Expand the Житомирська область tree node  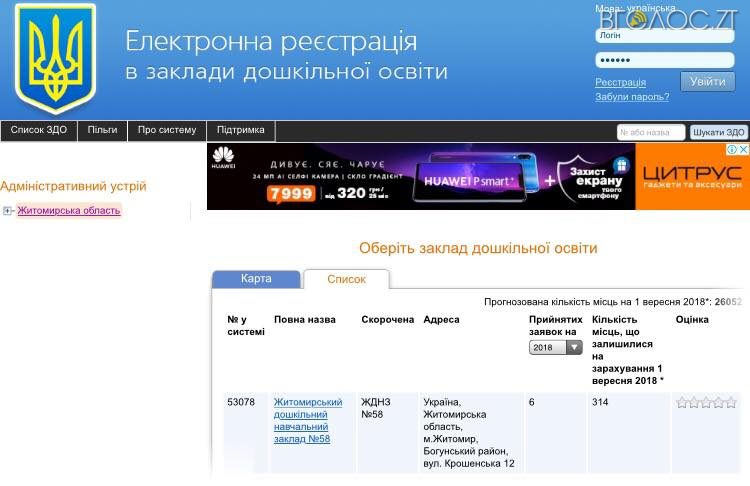coord(8,211)
